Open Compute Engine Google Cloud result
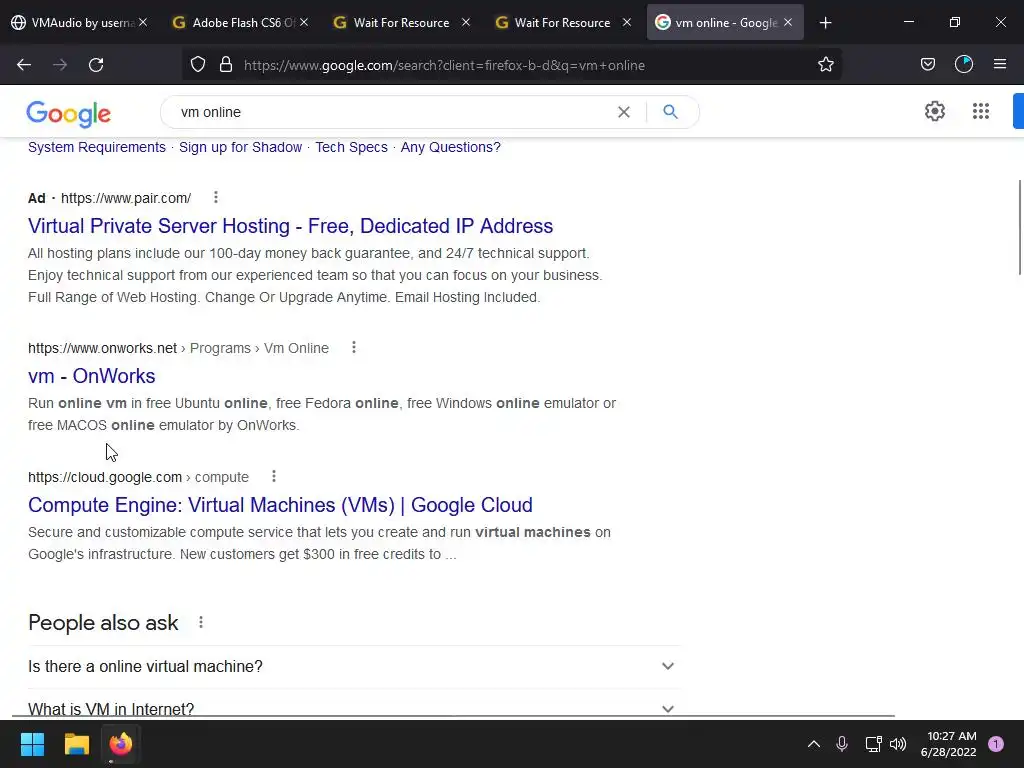This screenshot has width=1024, height=768. (280, 505)
